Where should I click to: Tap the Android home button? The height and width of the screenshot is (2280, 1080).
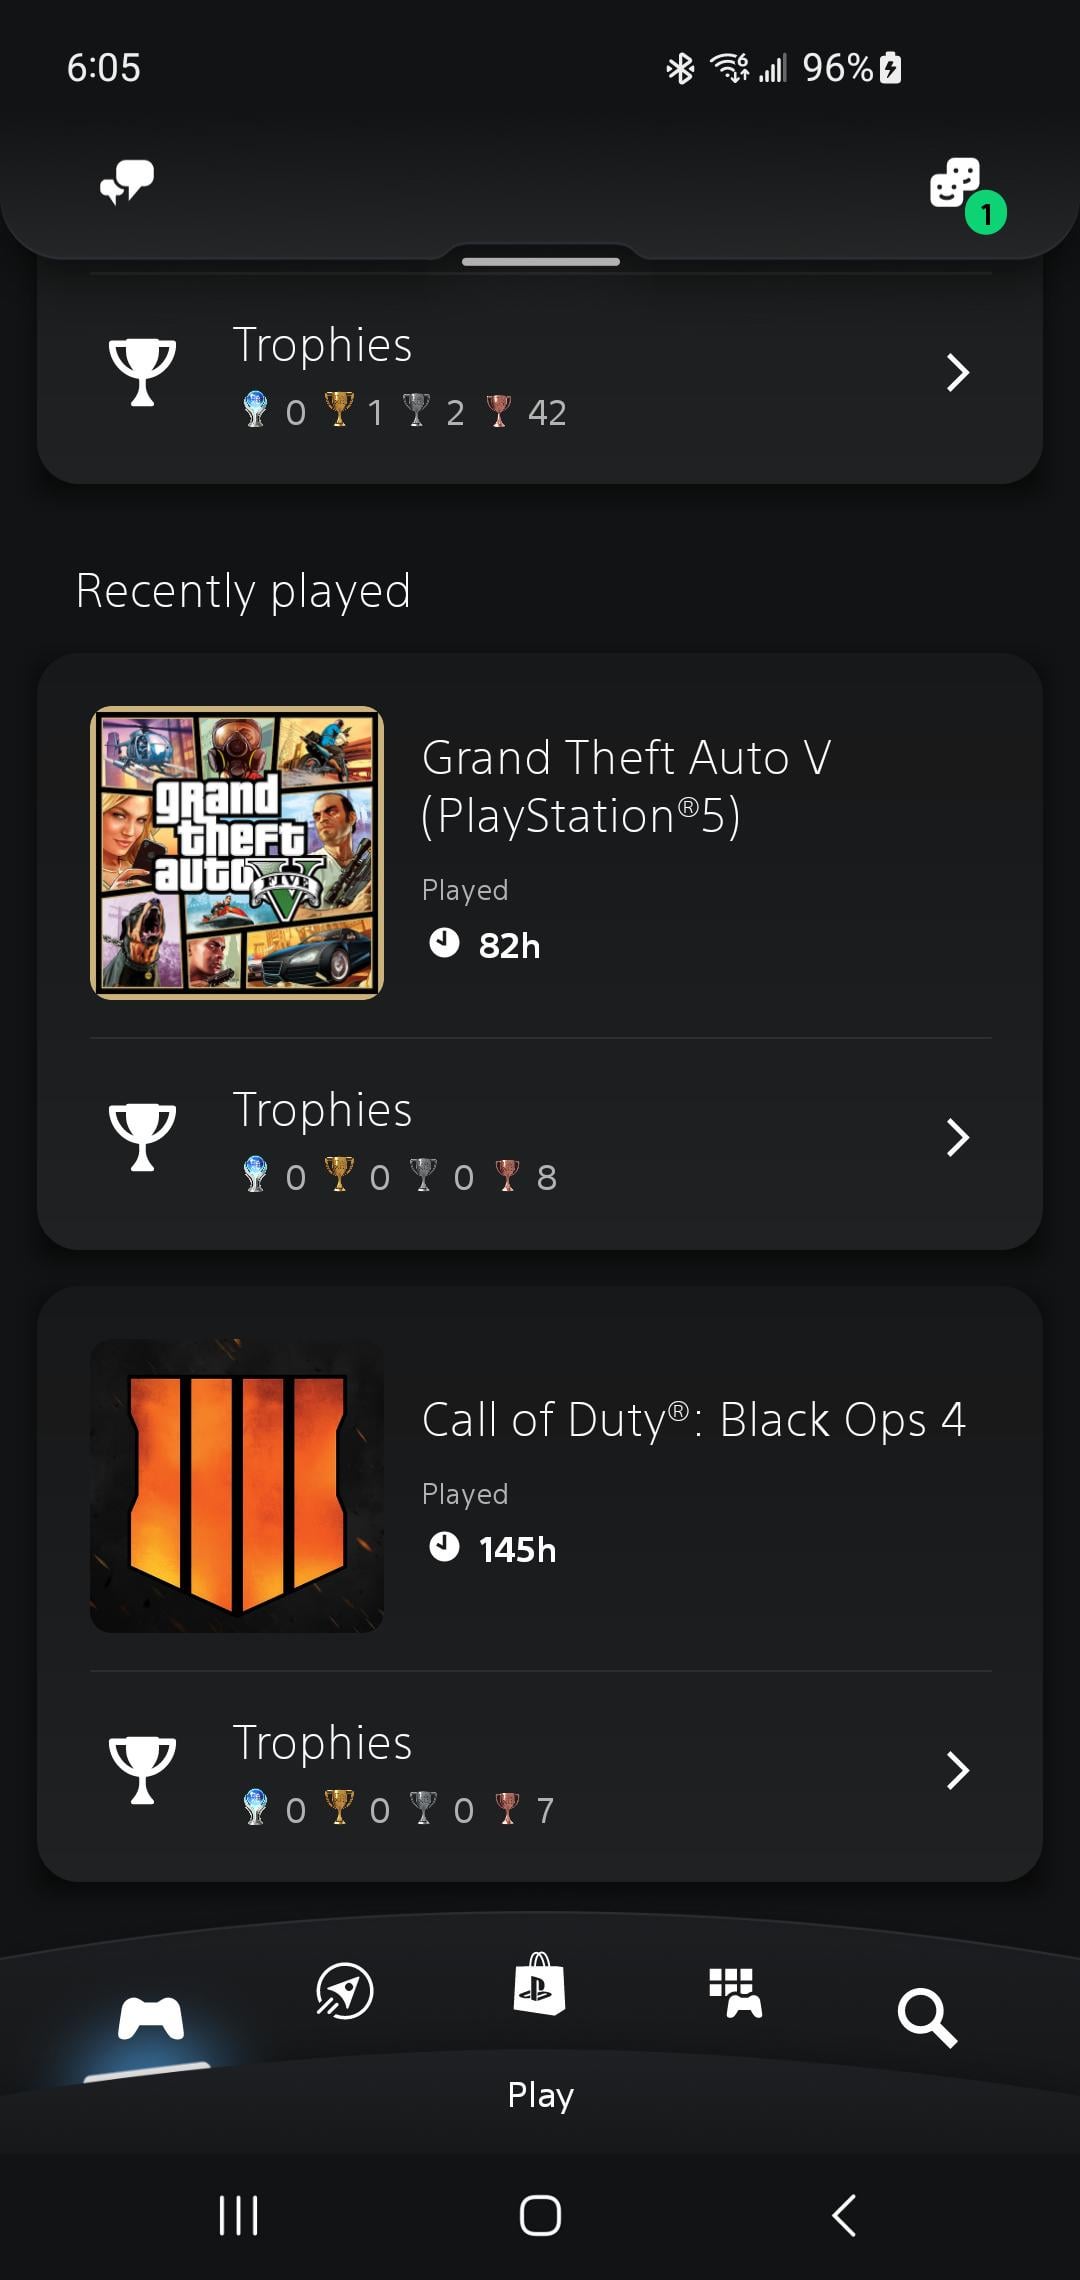540,2215
